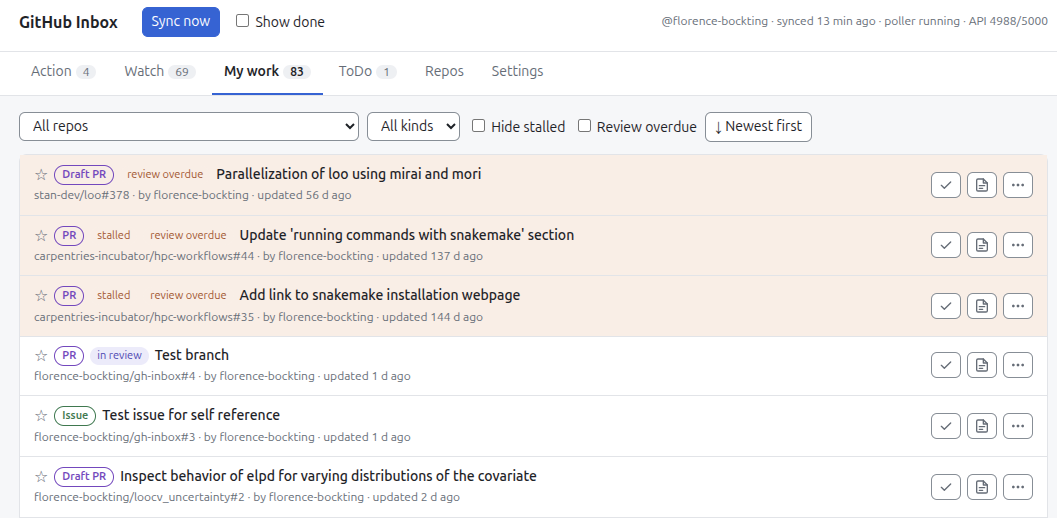Star the 'Test branch' item
Viewport: 1057px width, 519px height.
tap(41, 355)
